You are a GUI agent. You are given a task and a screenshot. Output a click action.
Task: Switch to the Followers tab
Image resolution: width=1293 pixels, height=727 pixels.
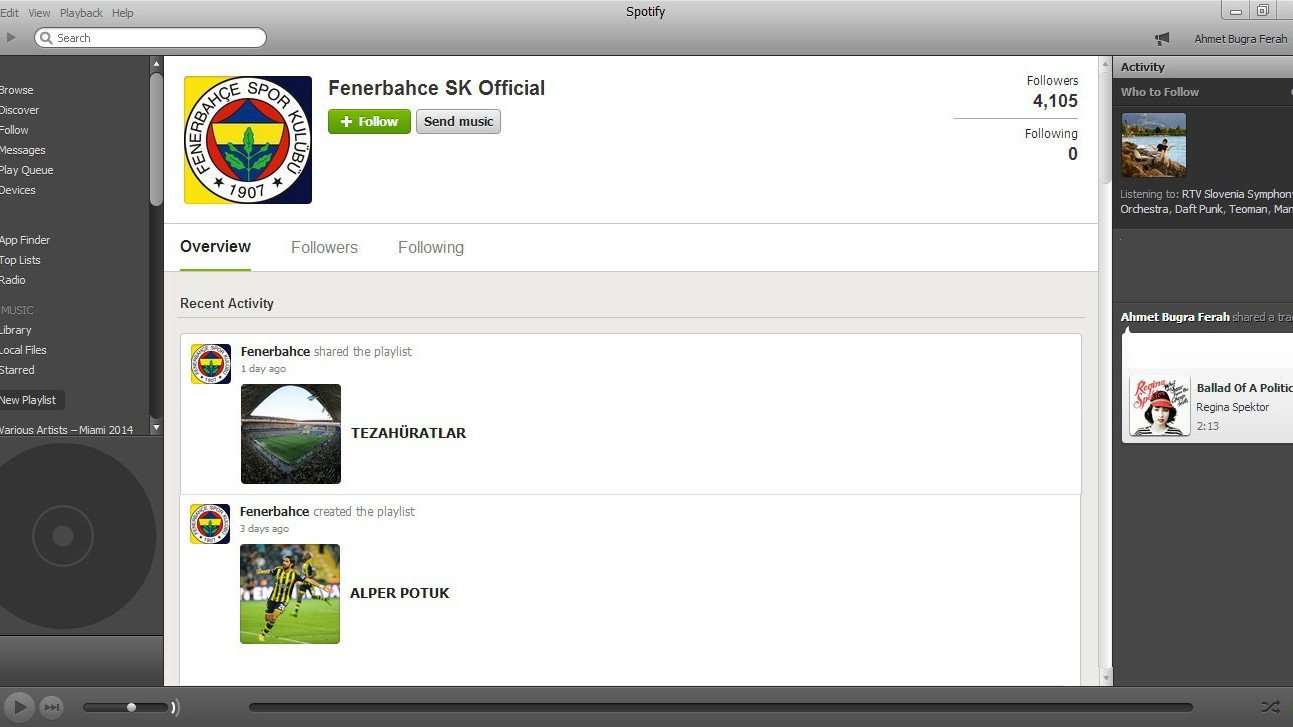(x=324, y=247)
